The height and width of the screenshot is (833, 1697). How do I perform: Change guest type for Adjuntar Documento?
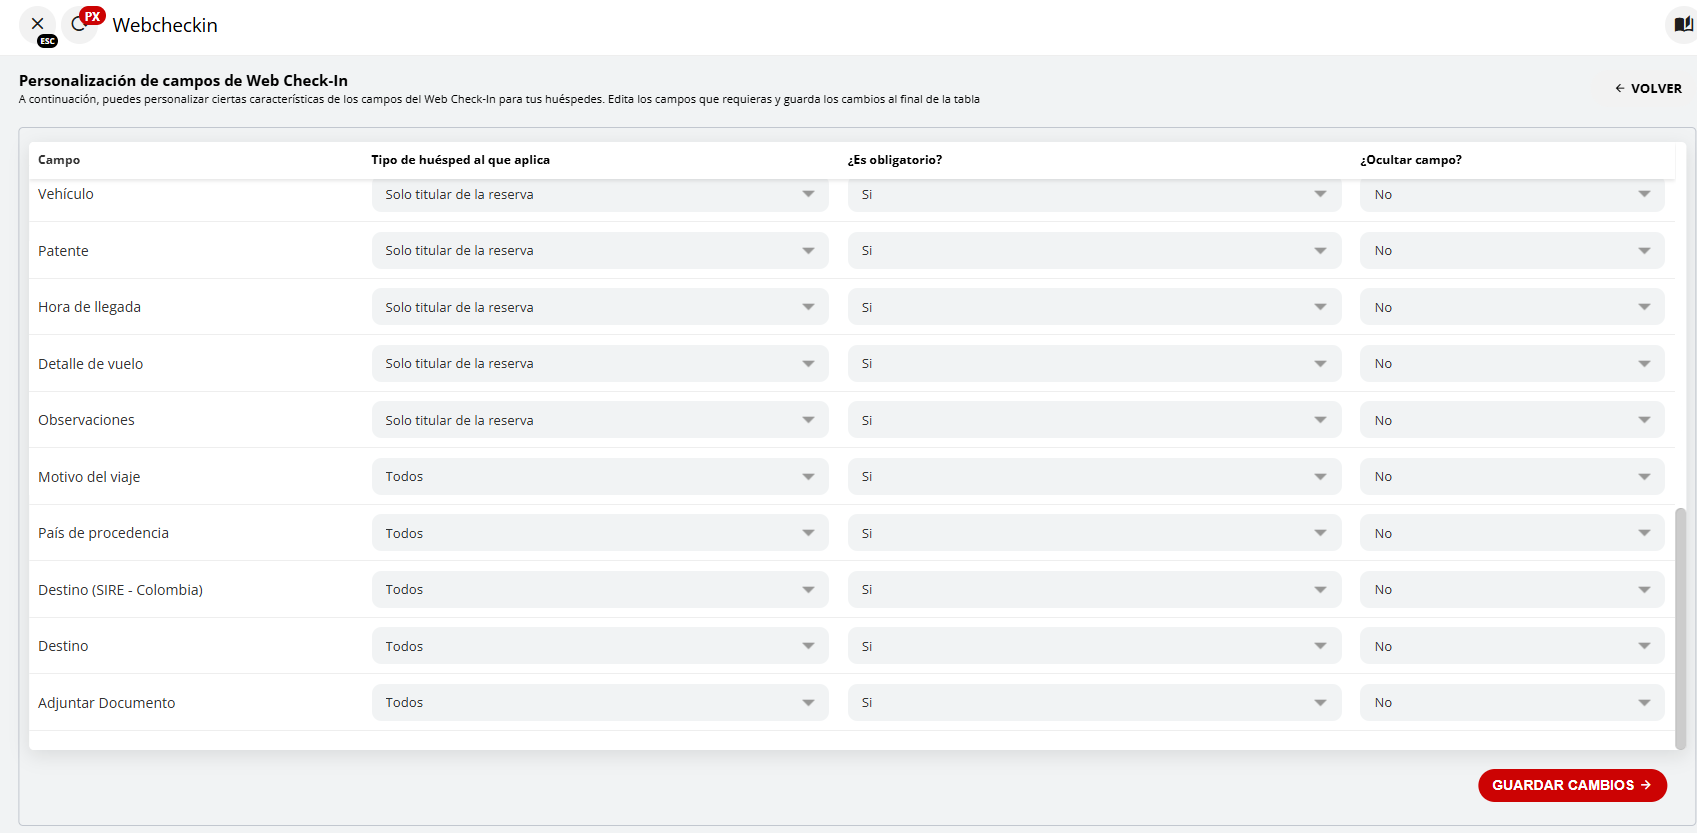tap(599, 703)
